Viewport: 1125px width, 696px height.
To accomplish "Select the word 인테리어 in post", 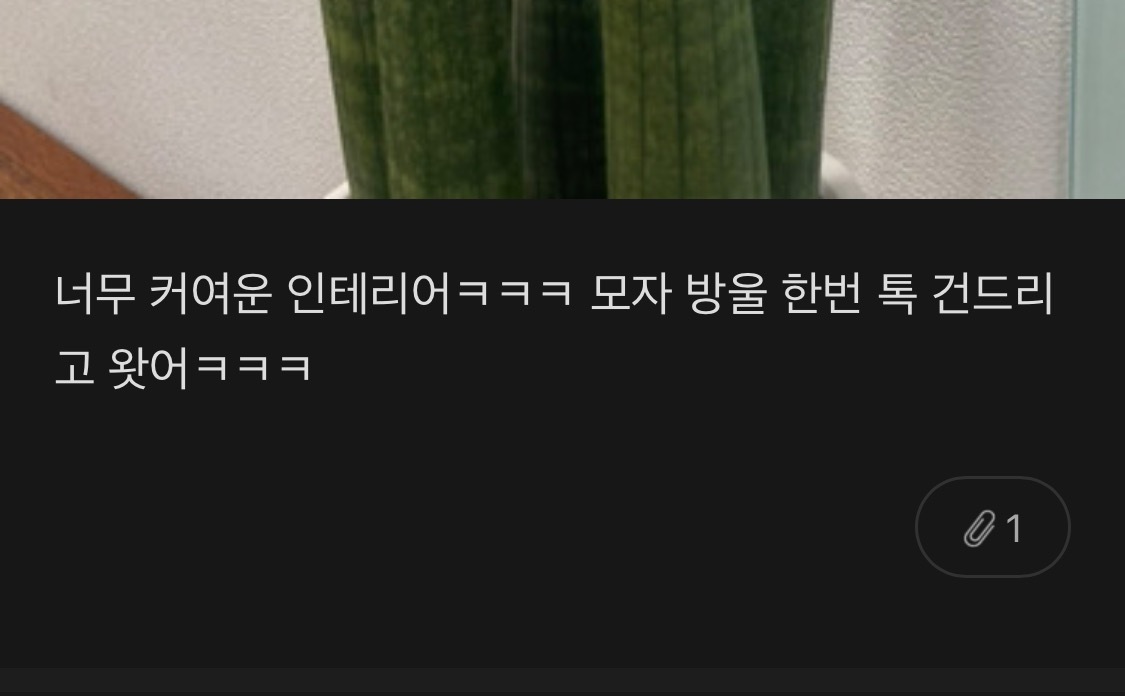I will [369, 293].
